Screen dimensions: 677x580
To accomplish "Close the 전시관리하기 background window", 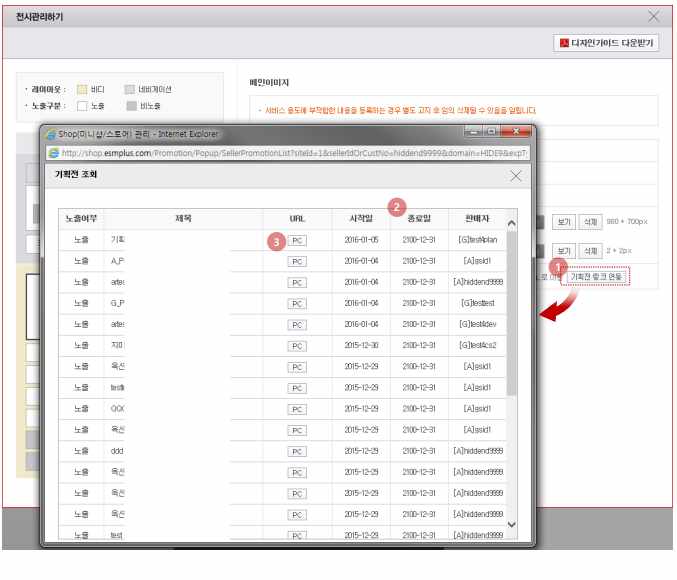I will pos(654,17).
